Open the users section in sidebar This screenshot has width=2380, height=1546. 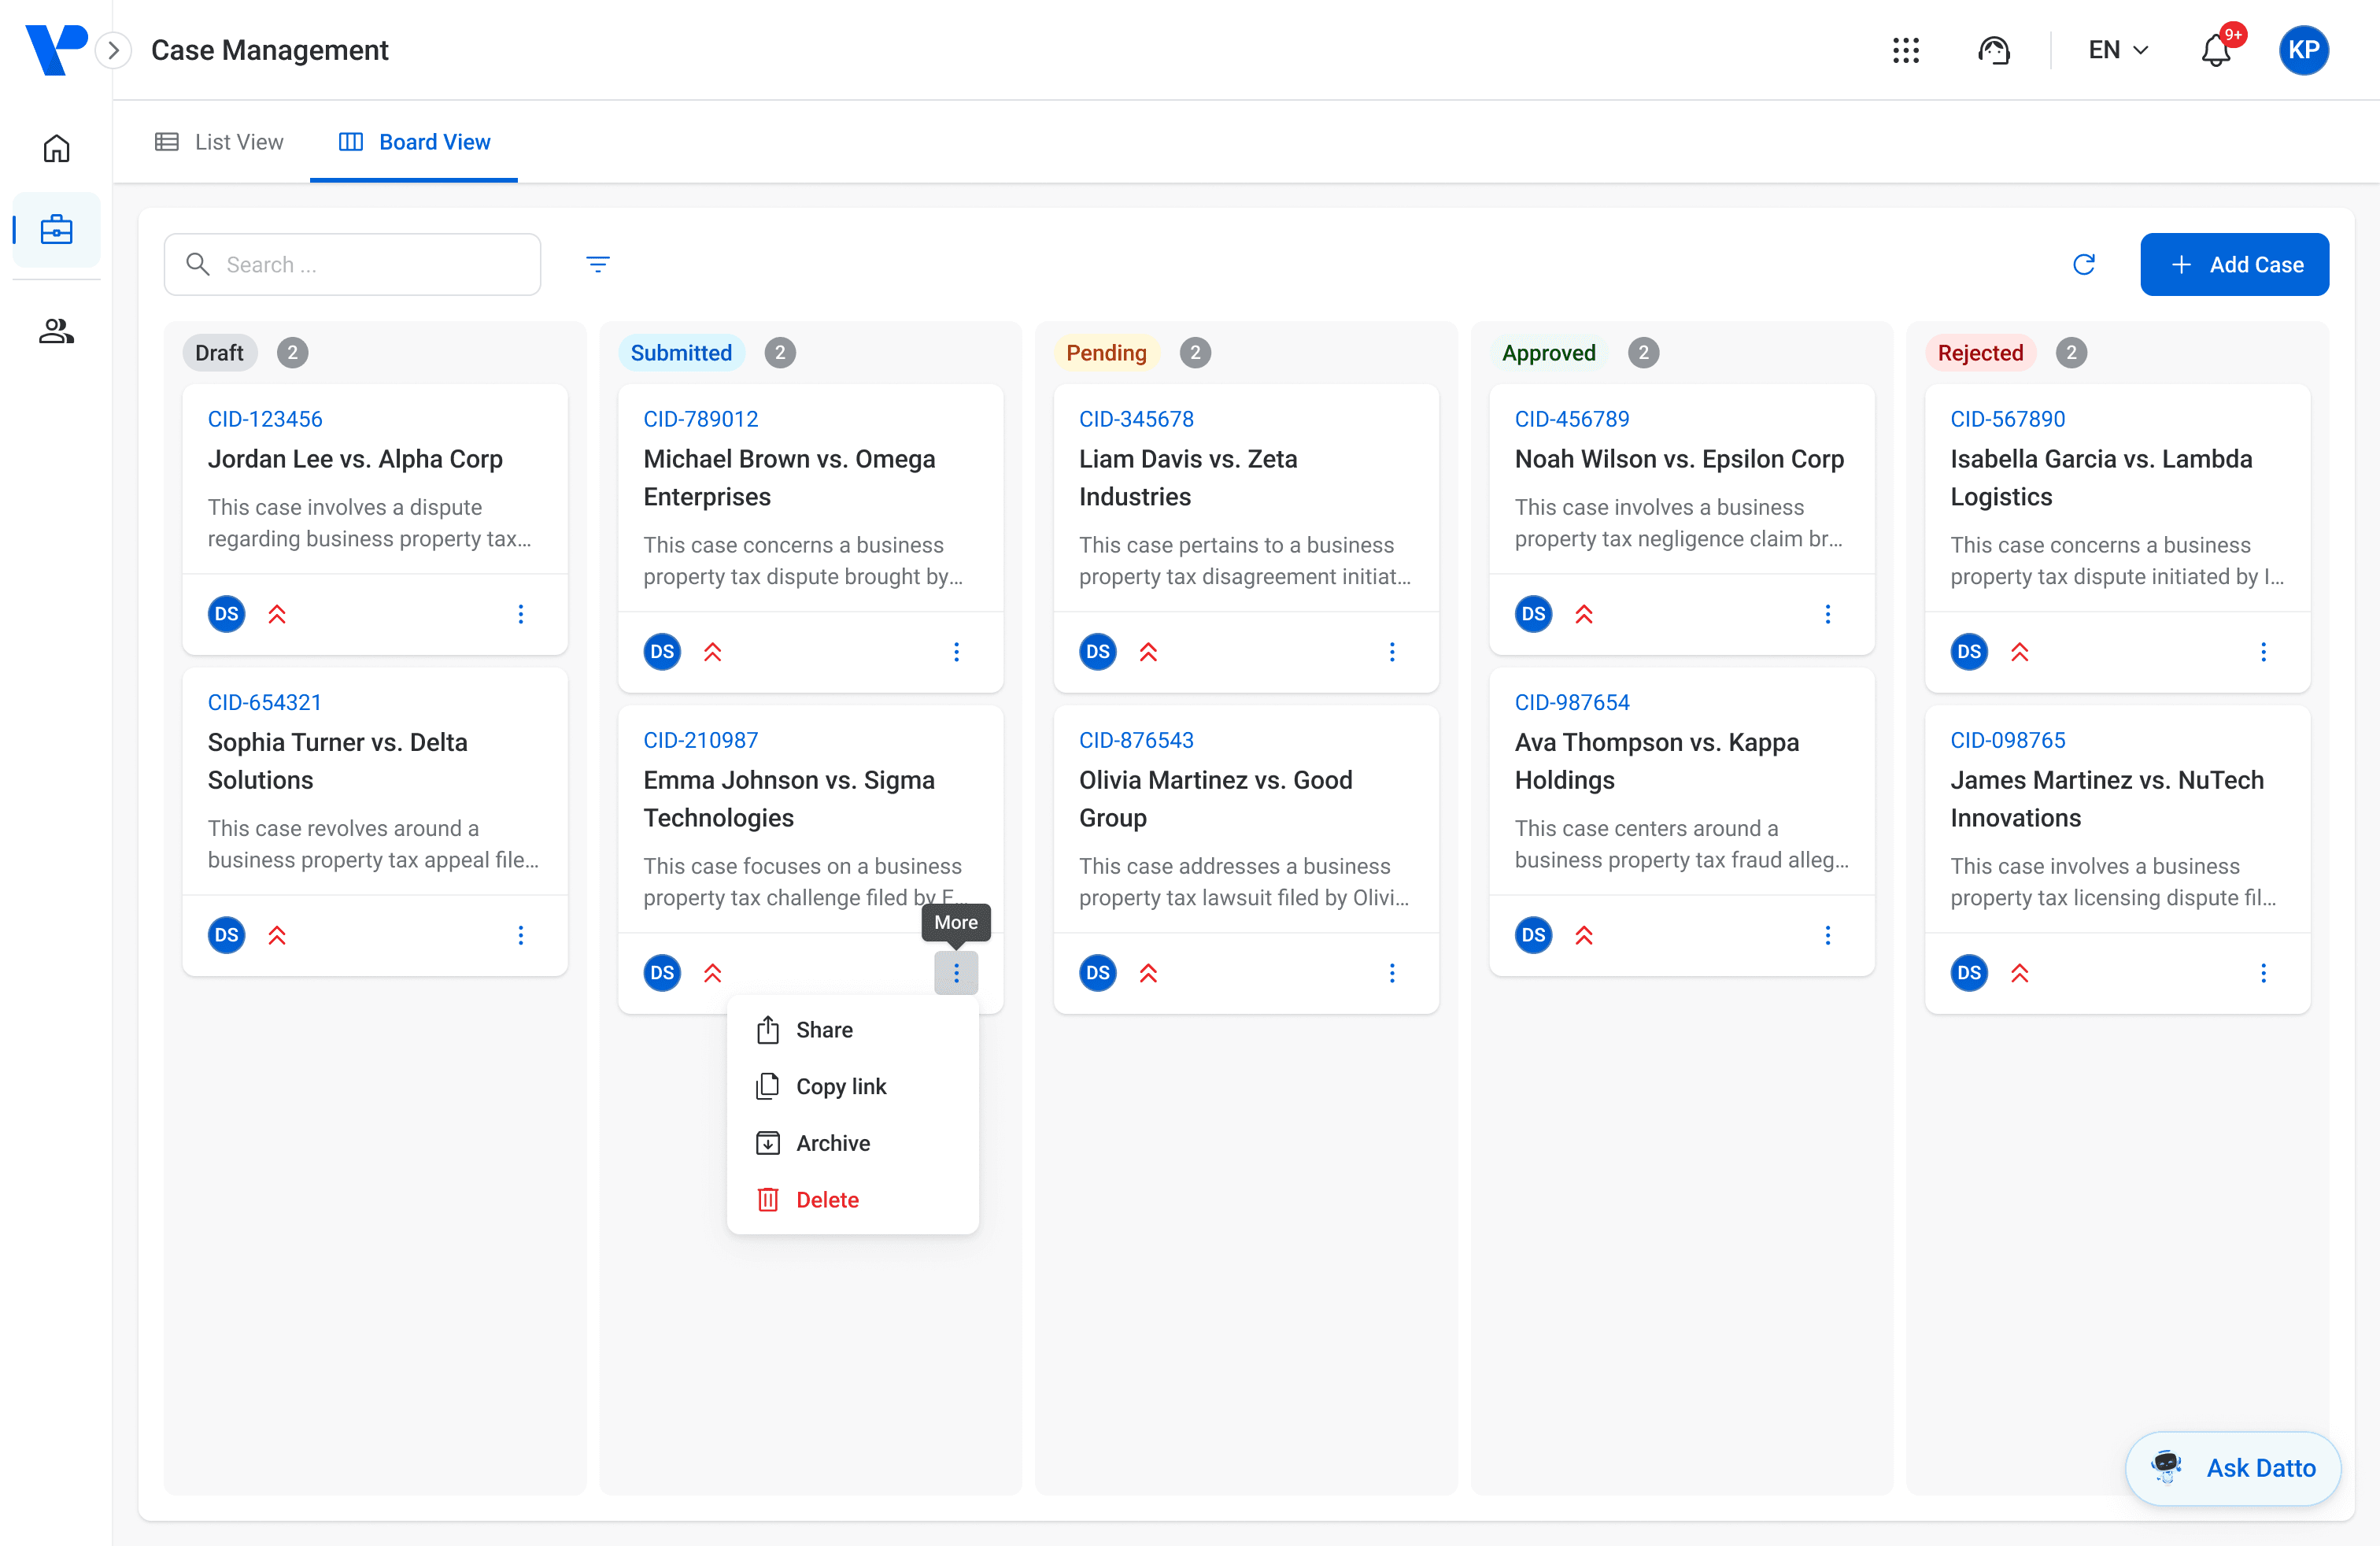56,331
